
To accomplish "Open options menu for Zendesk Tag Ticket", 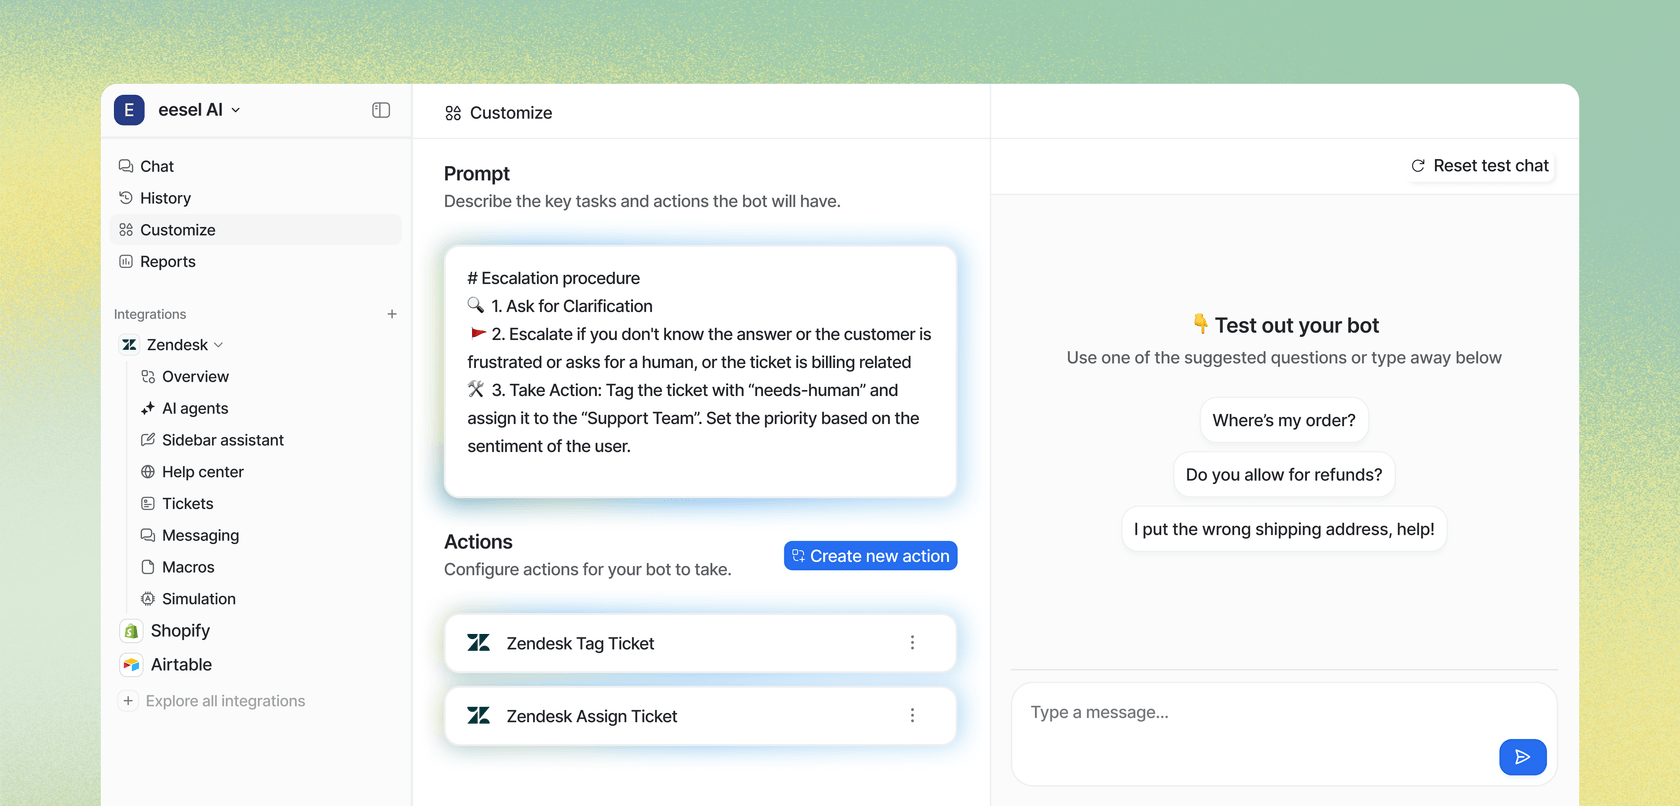I will click(x=912, y=643).
